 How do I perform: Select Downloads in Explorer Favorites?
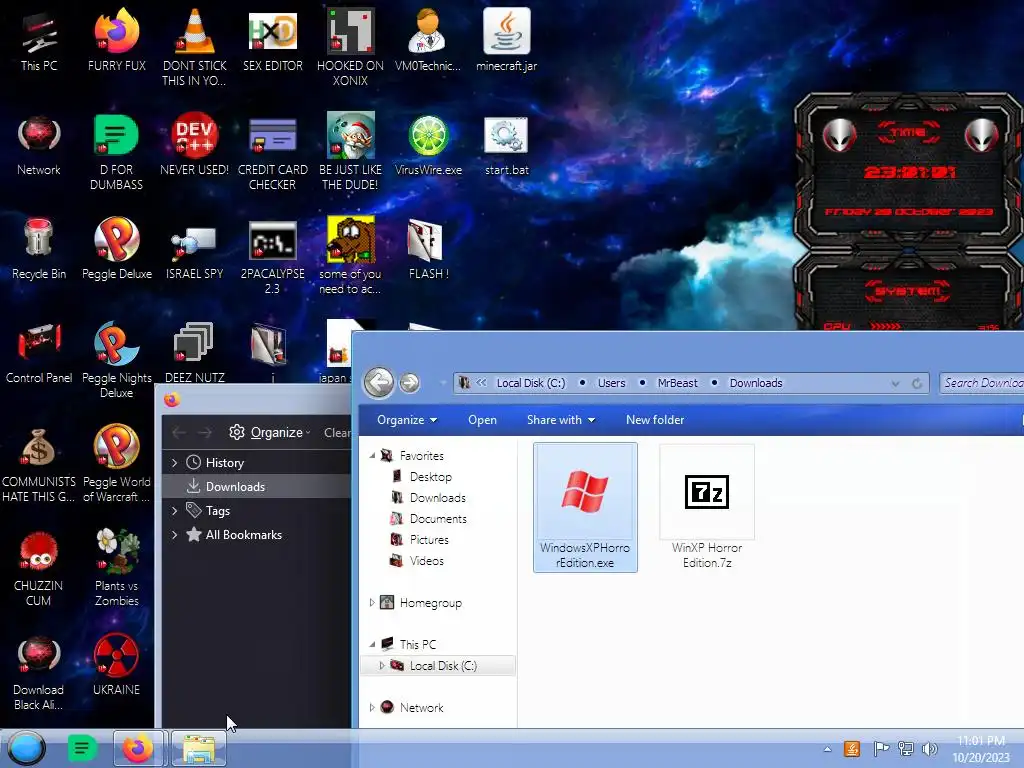(438, 498)
